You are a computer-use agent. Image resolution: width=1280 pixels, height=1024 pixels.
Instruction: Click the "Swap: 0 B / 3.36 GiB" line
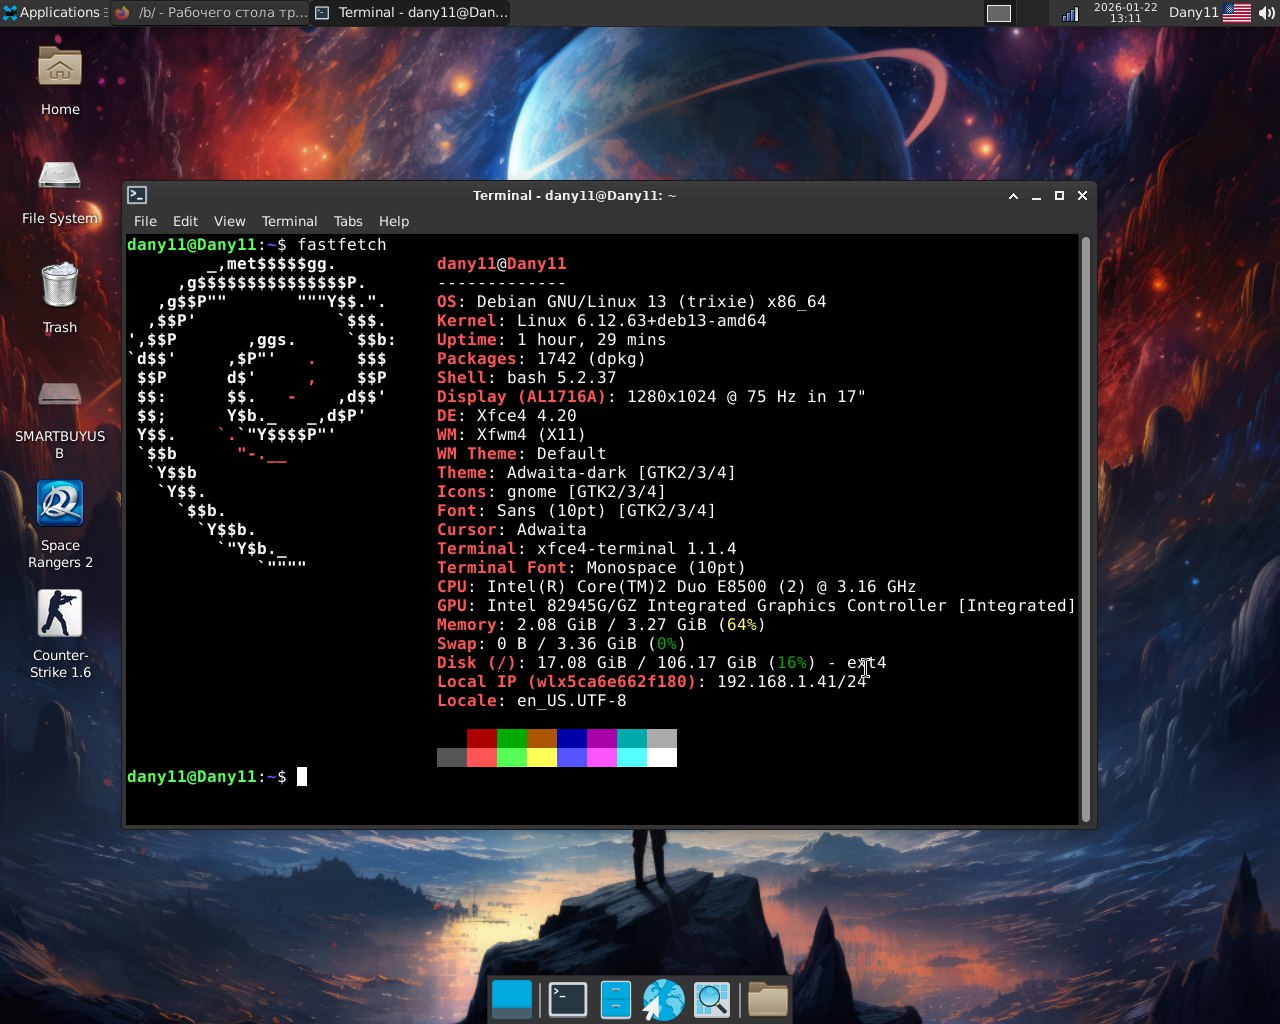(562, 644)
